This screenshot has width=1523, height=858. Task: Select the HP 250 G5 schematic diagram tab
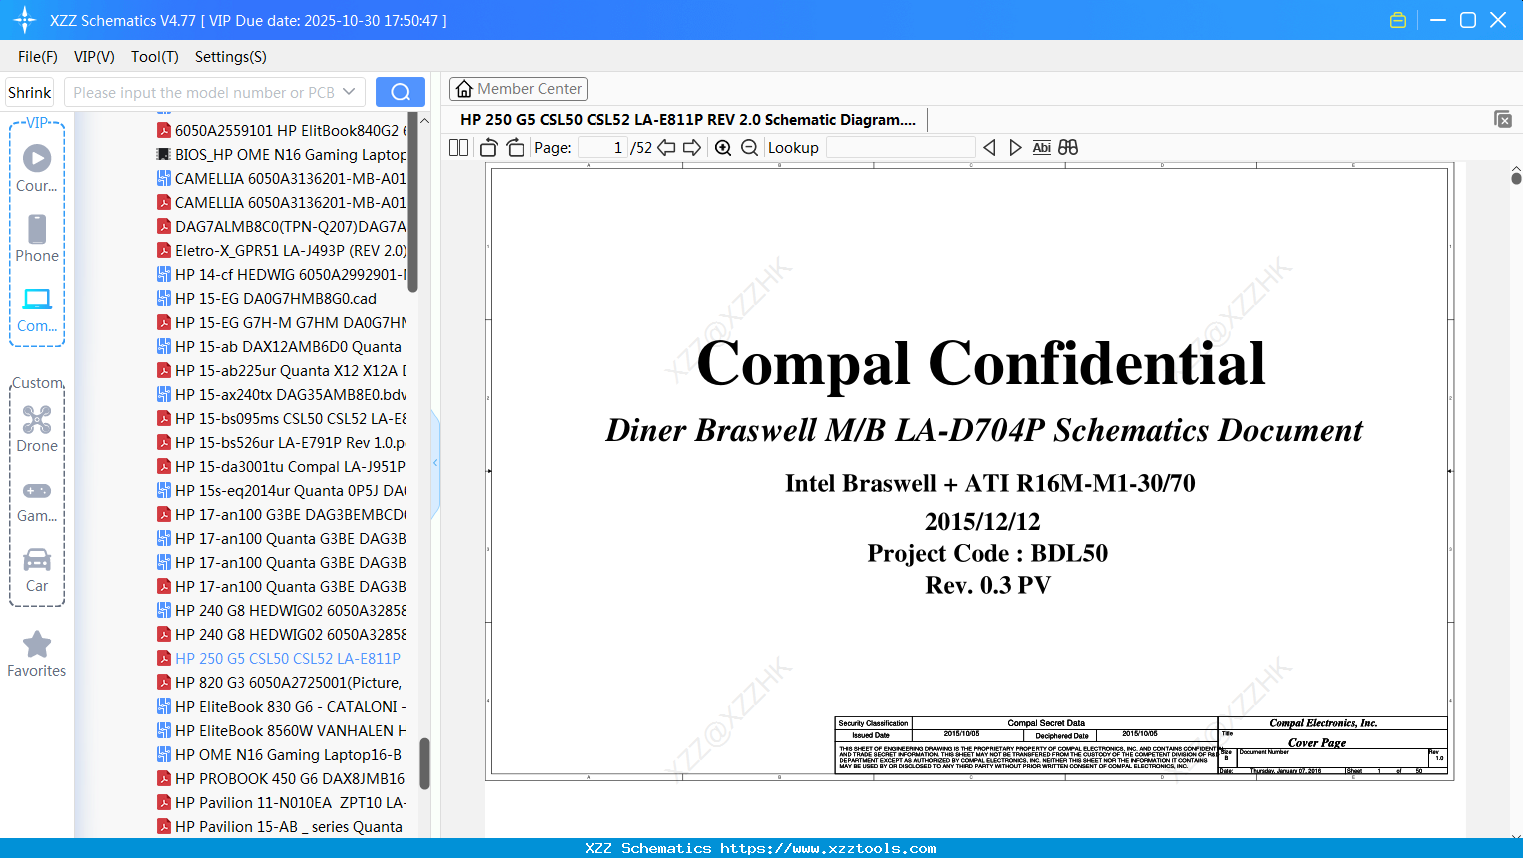coord(688,119)
